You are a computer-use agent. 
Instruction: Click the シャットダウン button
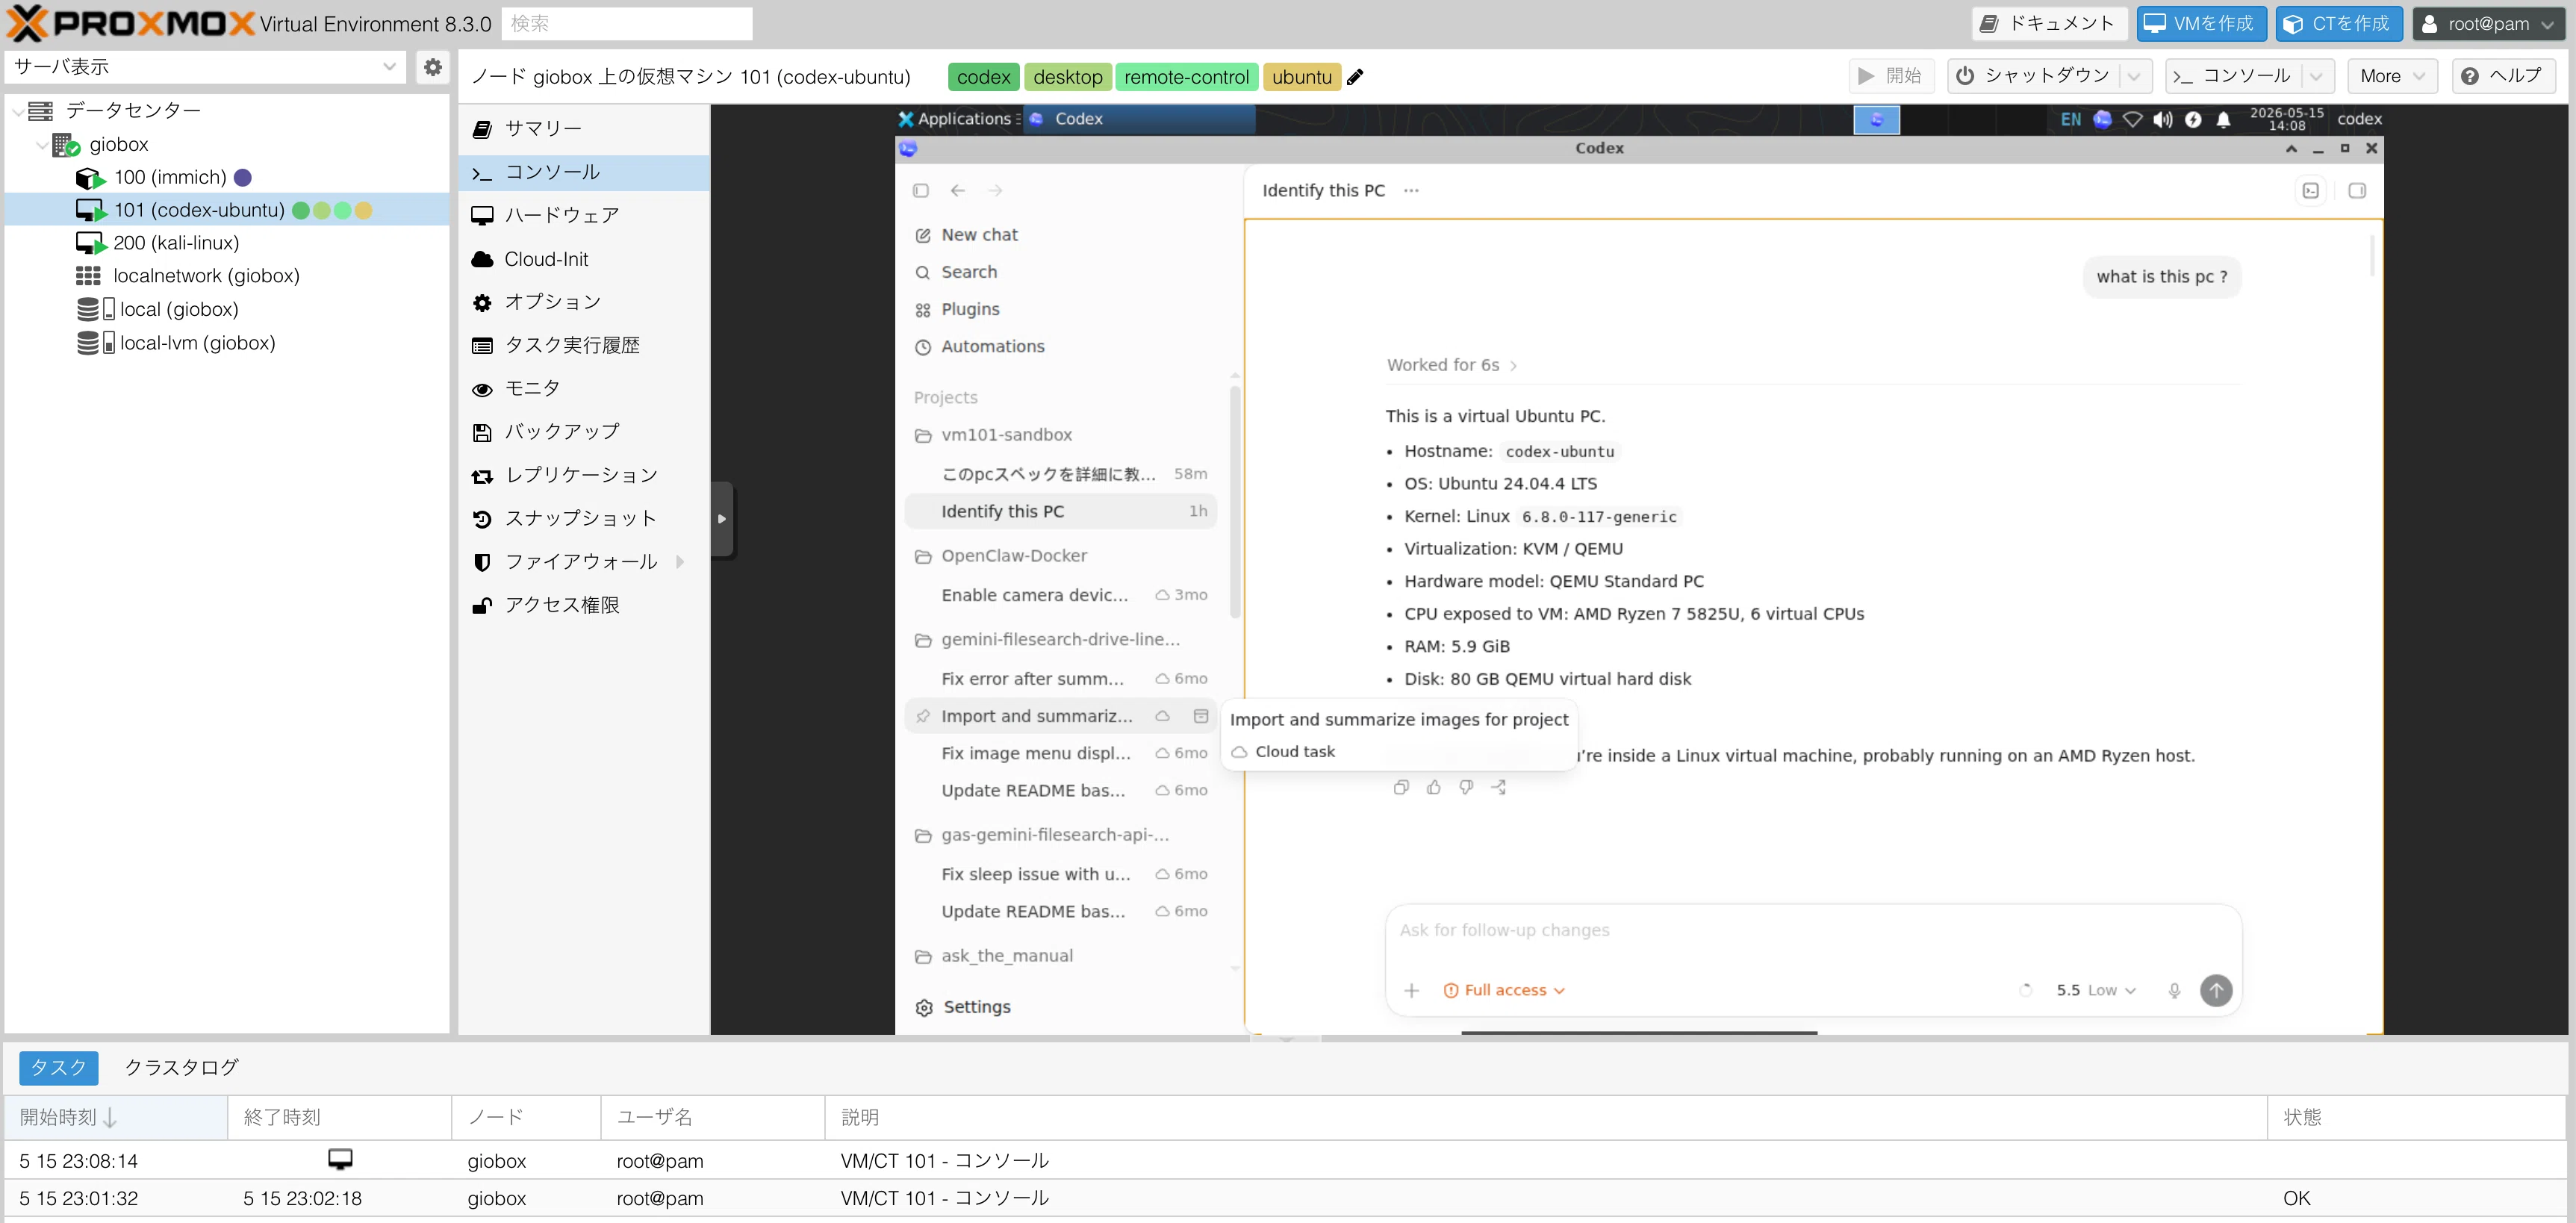click(2033, 76)
